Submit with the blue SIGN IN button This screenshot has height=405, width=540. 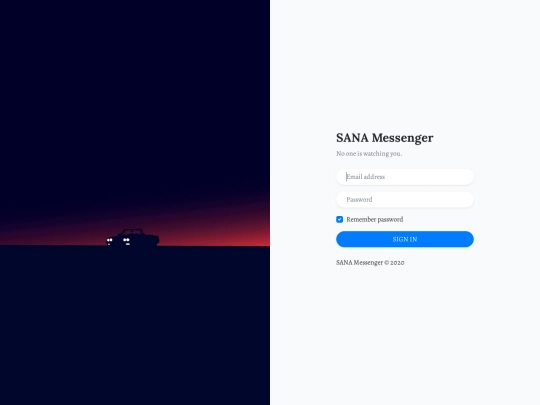pyautogui.click(x=405, y=239)
